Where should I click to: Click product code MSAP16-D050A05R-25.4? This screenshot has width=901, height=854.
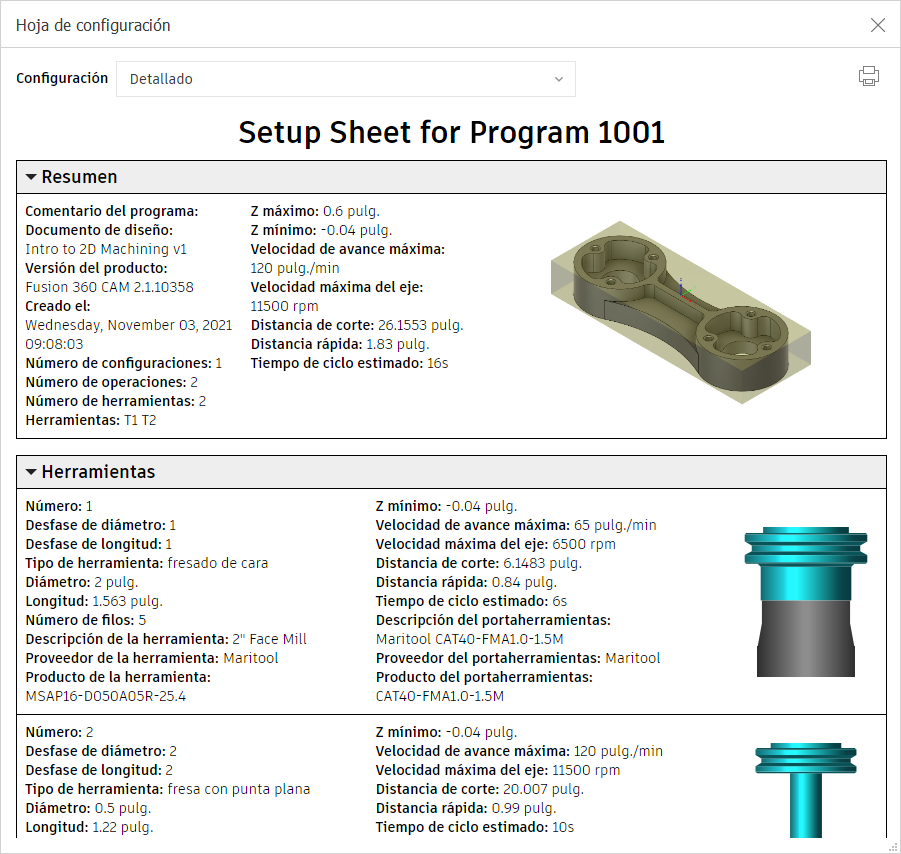[106, 697]
